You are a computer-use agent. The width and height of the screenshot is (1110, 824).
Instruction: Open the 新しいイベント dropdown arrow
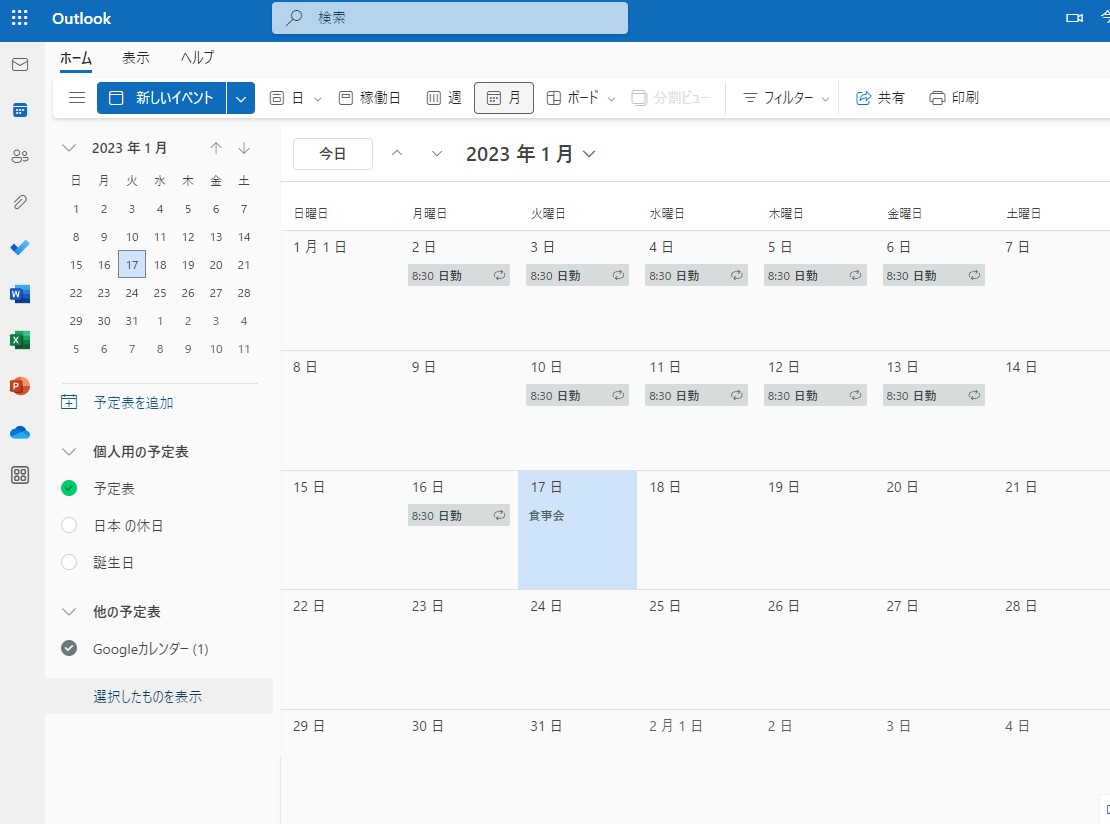[x=241, y=98]
